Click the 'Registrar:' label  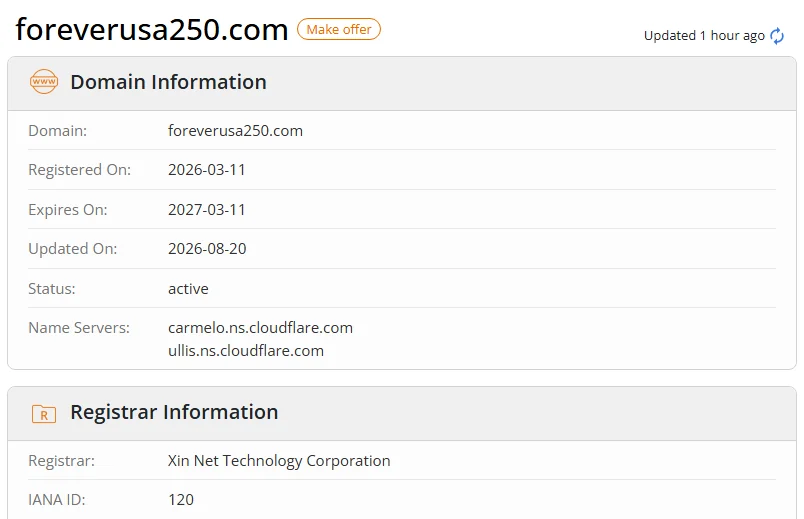point(62,461)
